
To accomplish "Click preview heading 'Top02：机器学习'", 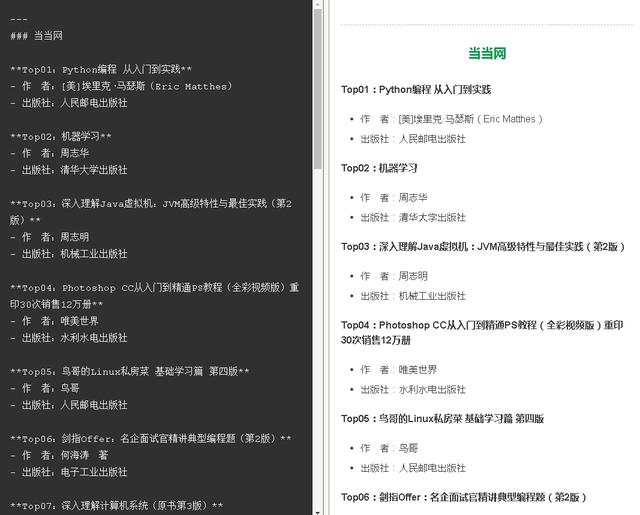I will click(x=379, y=168).
